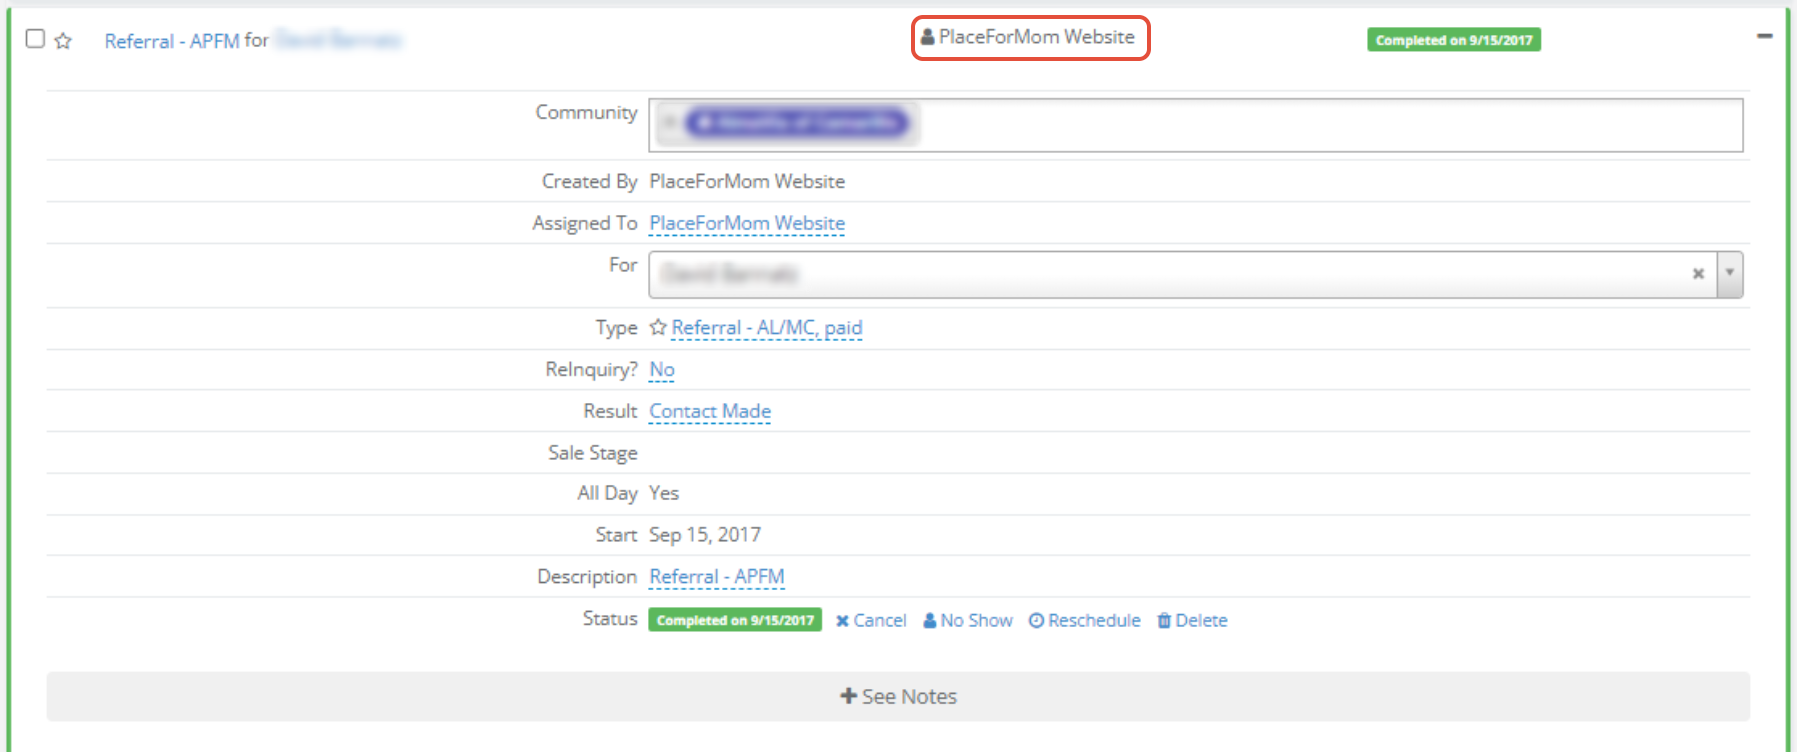Image resolution: width=1797 pixels, height=752 pixels.
Task: Change the ReInquiry value No
Action: click(662, 370)
